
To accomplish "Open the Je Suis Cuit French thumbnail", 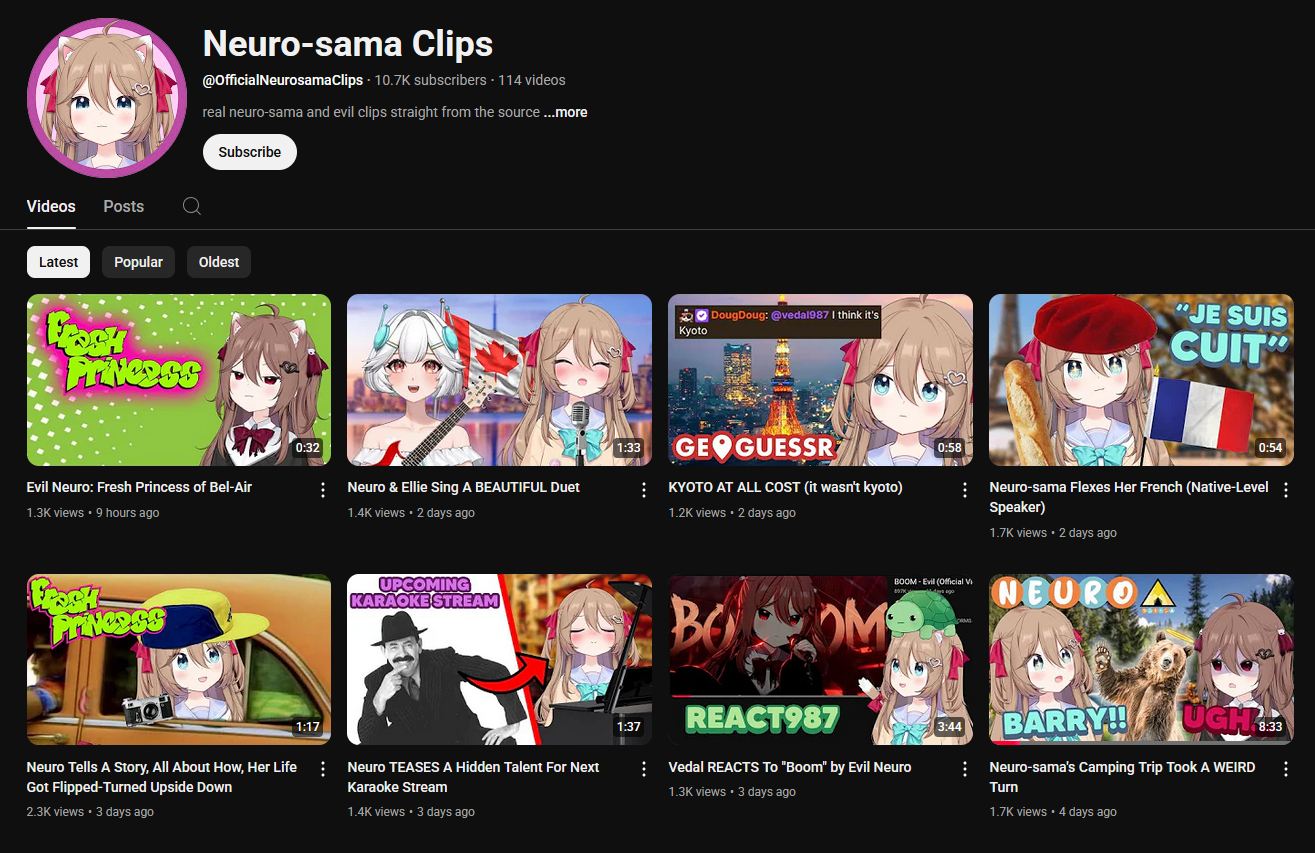I will click(1141, 380).
